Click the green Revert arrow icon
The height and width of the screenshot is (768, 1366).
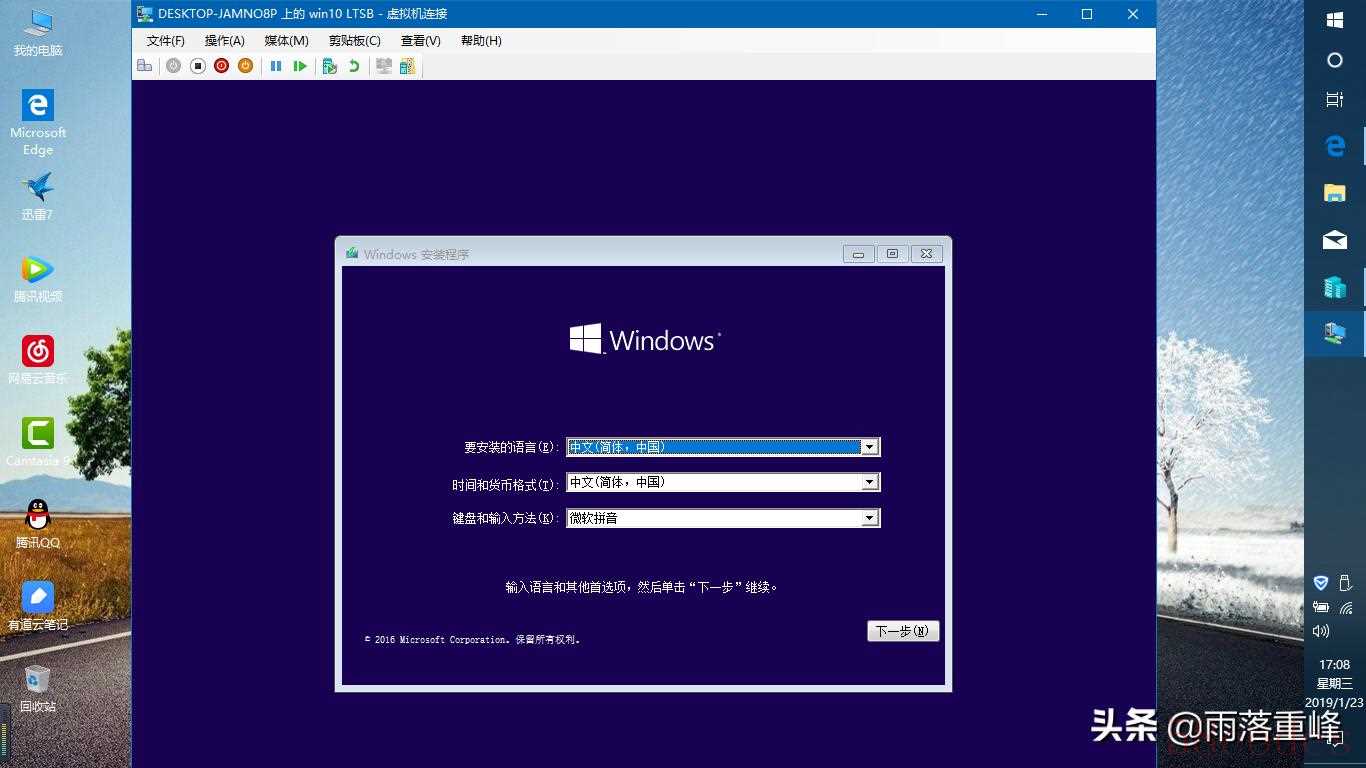click(354, 66)
